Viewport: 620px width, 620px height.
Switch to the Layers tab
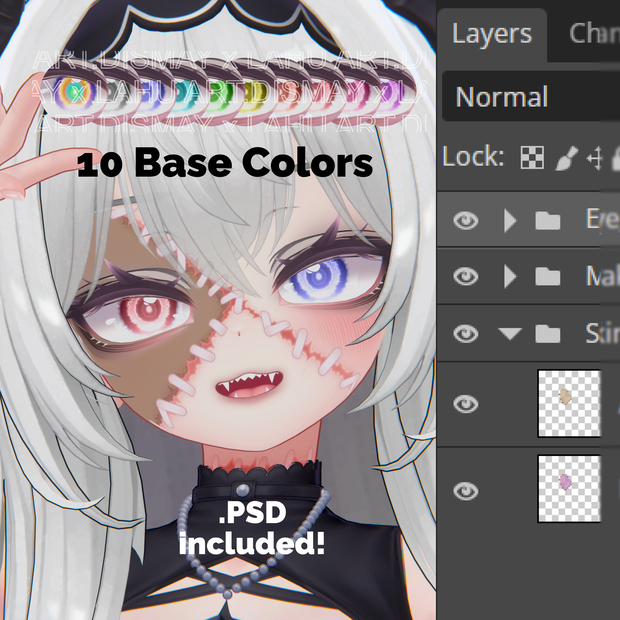coord(492,35)
